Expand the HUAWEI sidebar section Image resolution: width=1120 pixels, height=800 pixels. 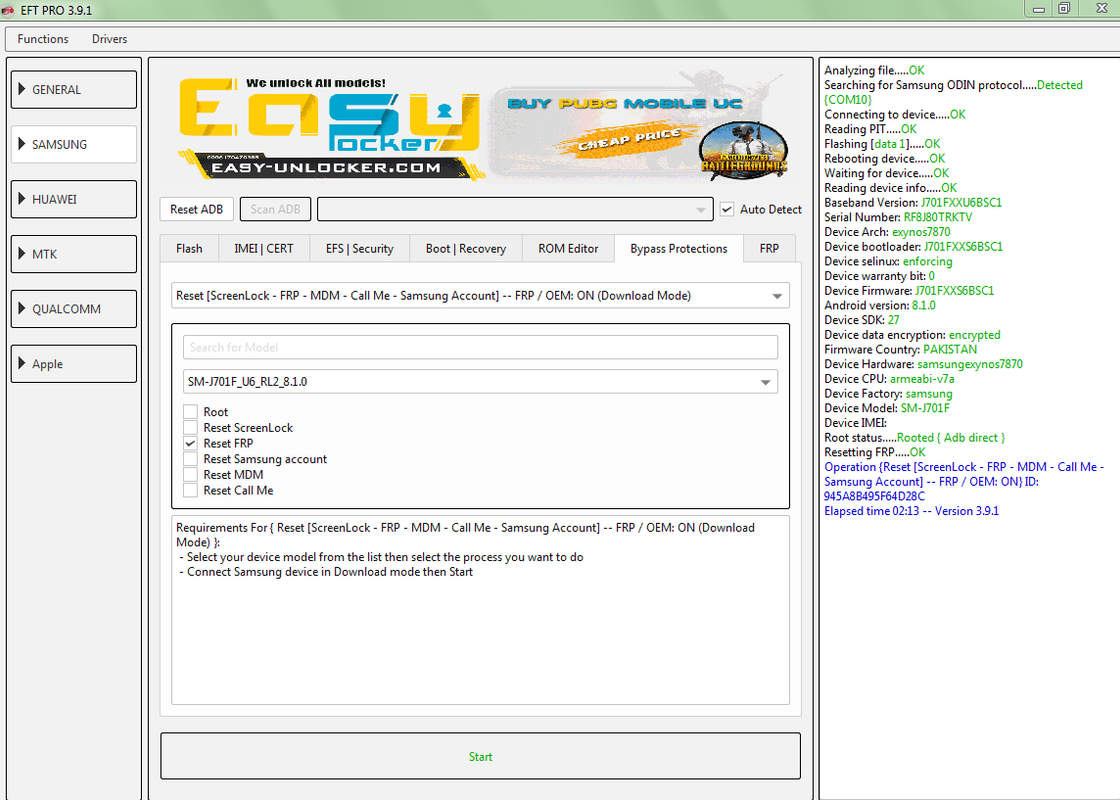pyautogui.click(x=74, y=199)
